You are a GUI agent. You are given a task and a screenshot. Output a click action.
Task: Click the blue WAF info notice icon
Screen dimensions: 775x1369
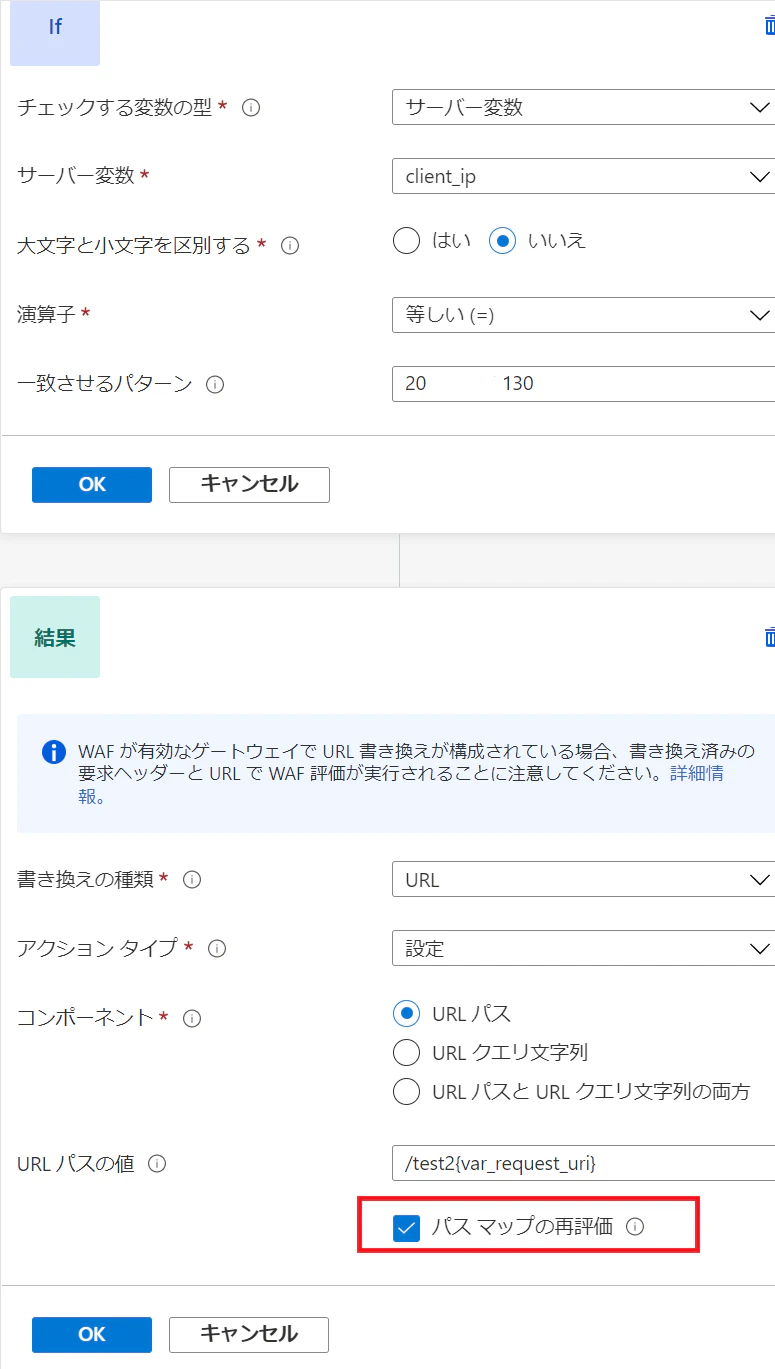coord(54,752)
